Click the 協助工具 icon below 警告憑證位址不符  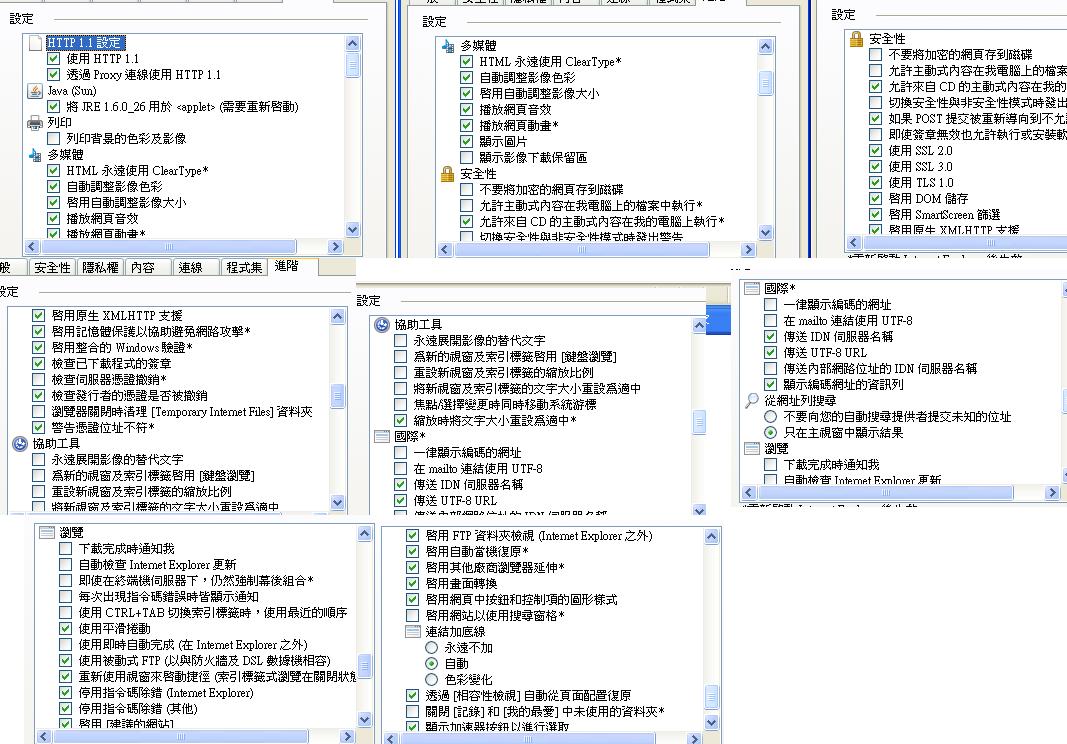(20, 443)
